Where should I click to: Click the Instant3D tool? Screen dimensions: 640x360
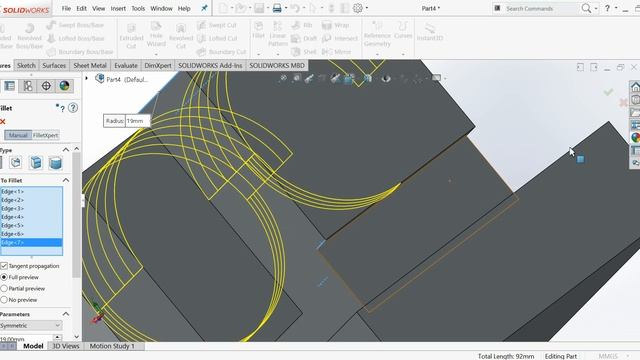(x=430, y=32)
